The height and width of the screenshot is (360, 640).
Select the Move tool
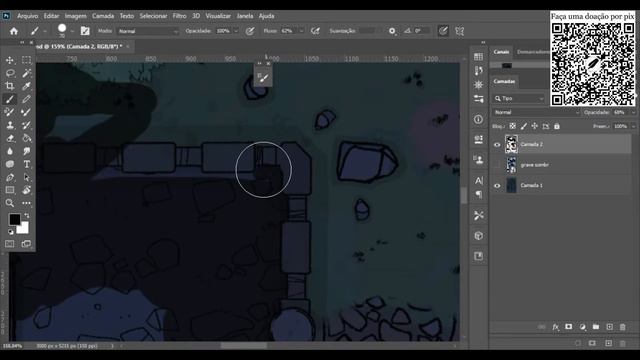point(10,60)
